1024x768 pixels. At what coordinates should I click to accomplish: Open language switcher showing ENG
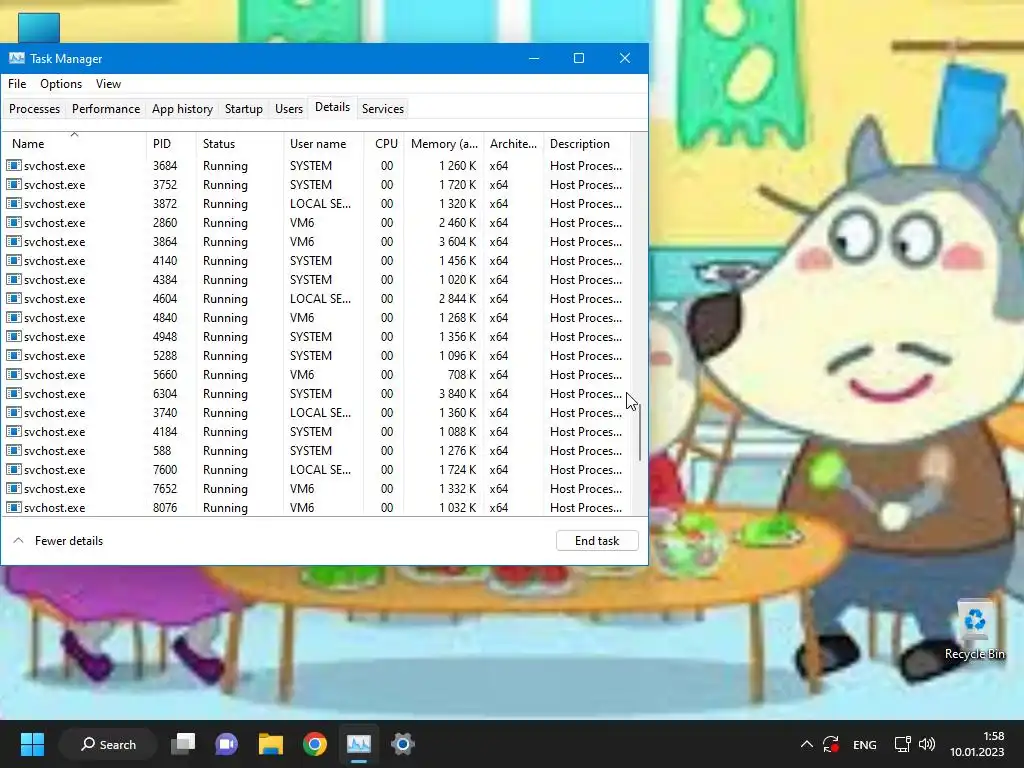[865, 744]
